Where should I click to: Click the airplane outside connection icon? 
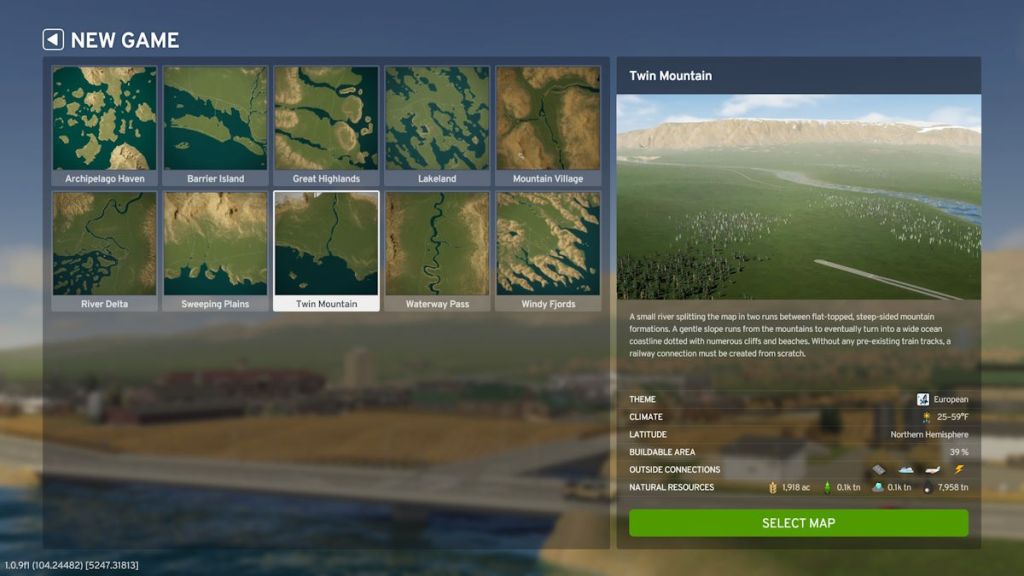coord(931,468)
